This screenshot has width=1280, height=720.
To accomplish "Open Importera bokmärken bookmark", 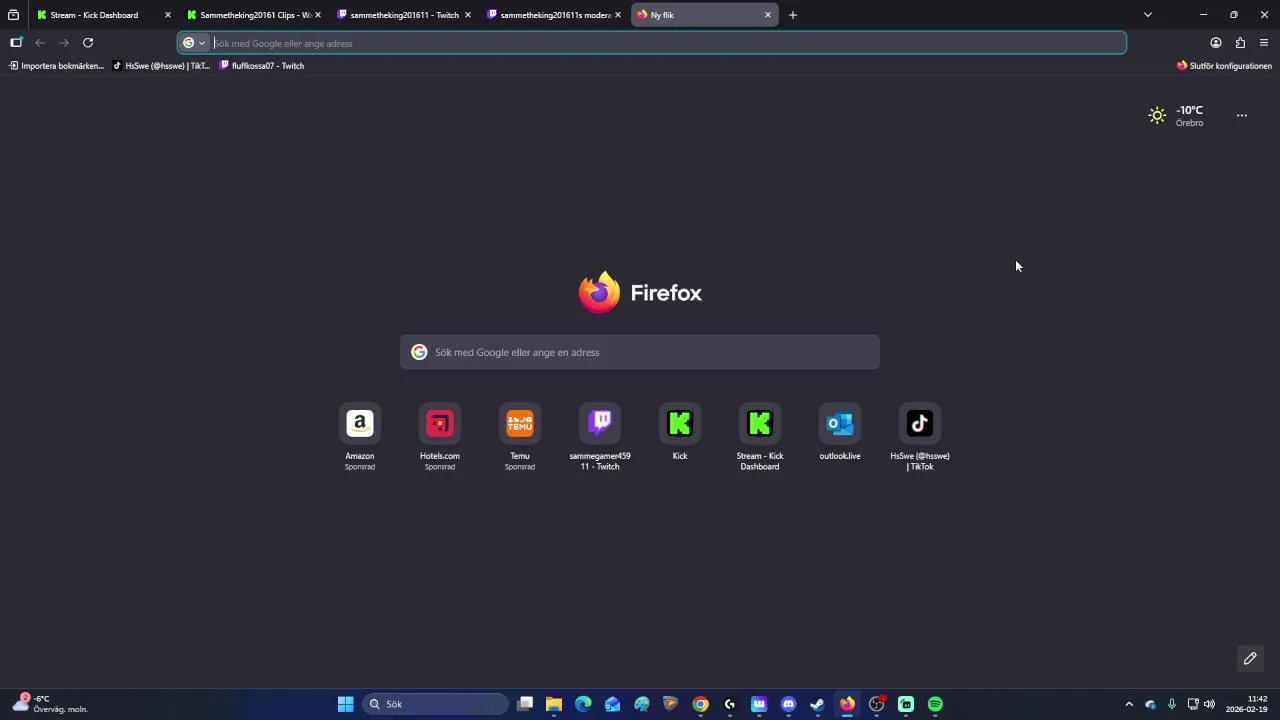I will 56,66.
